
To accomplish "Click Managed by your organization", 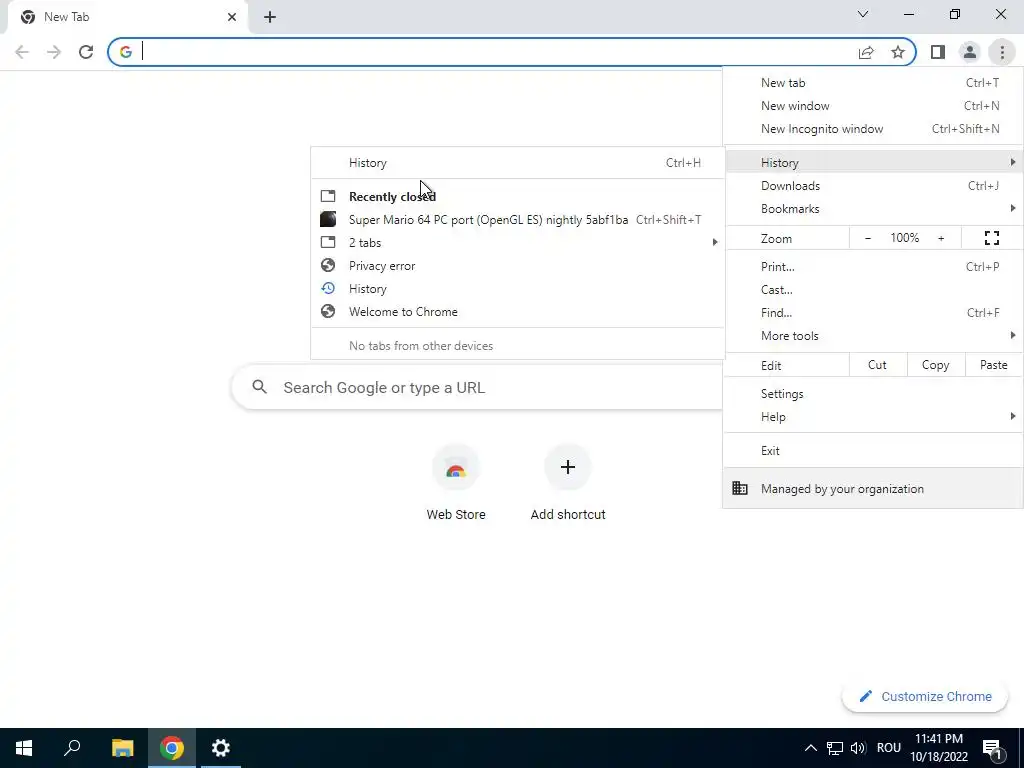I will tap(873, 488).
